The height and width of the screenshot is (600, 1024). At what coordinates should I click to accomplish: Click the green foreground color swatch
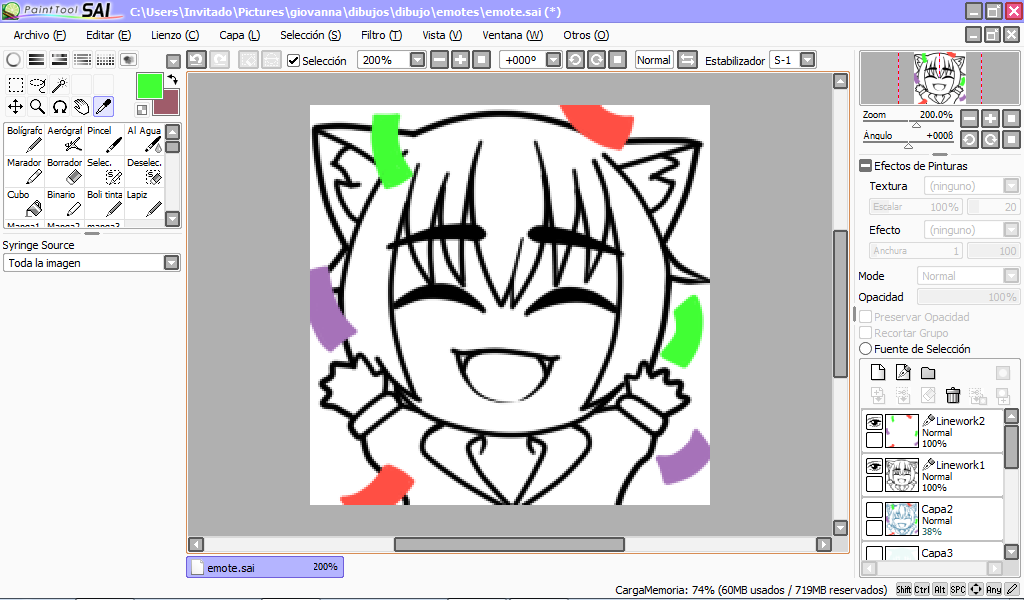pyautogui.click(x=150, y=86)
